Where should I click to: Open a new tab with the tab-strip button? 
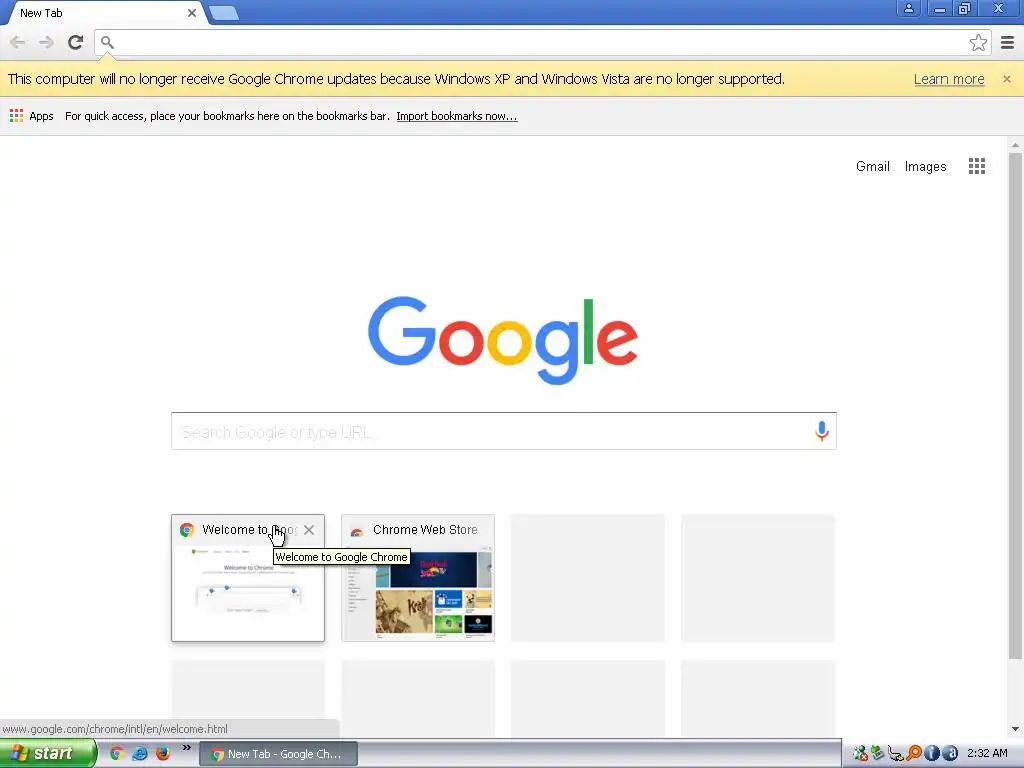point(224,12)
